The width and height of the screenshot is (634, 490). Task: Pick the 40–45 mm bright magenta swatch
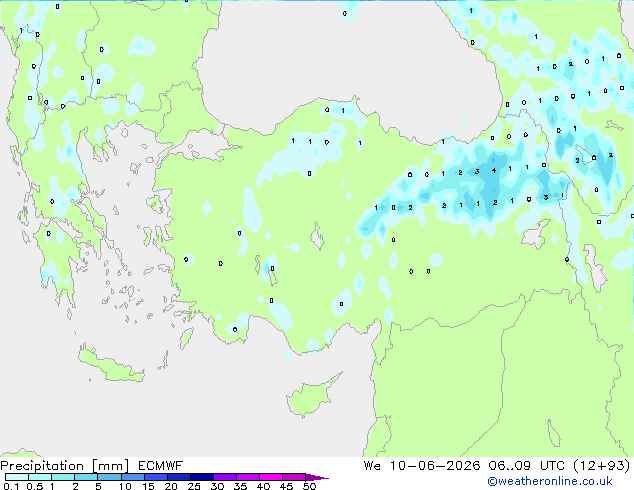coord(271,477)
